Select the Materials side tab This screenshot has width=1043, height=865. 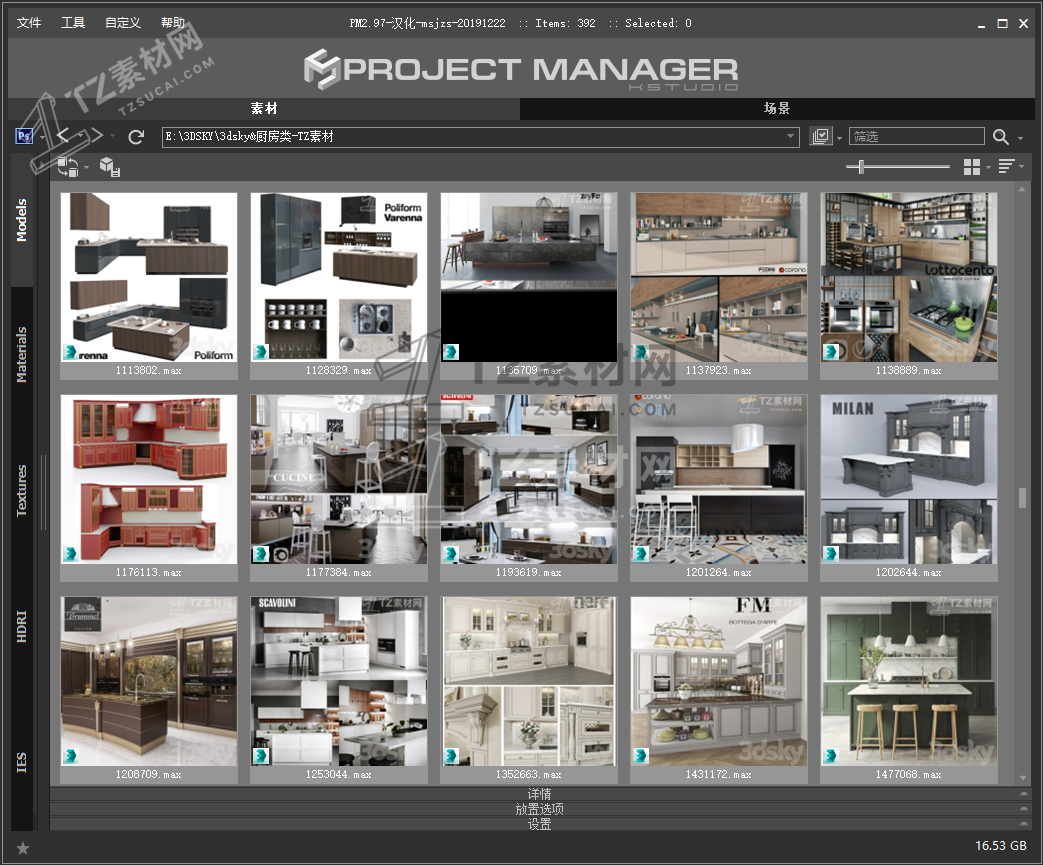coord(22,355)
